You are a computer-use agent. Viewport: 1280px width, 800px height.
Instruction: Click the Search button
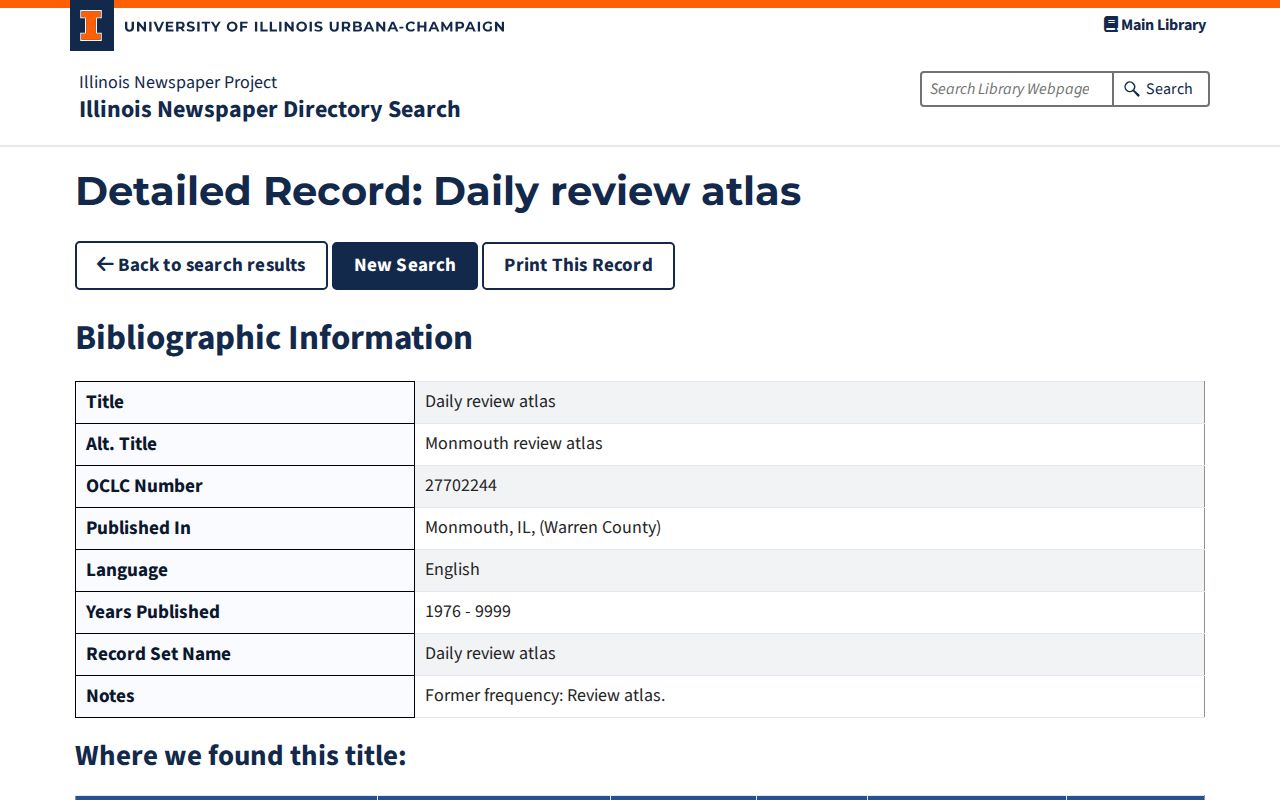[1161, 89]
